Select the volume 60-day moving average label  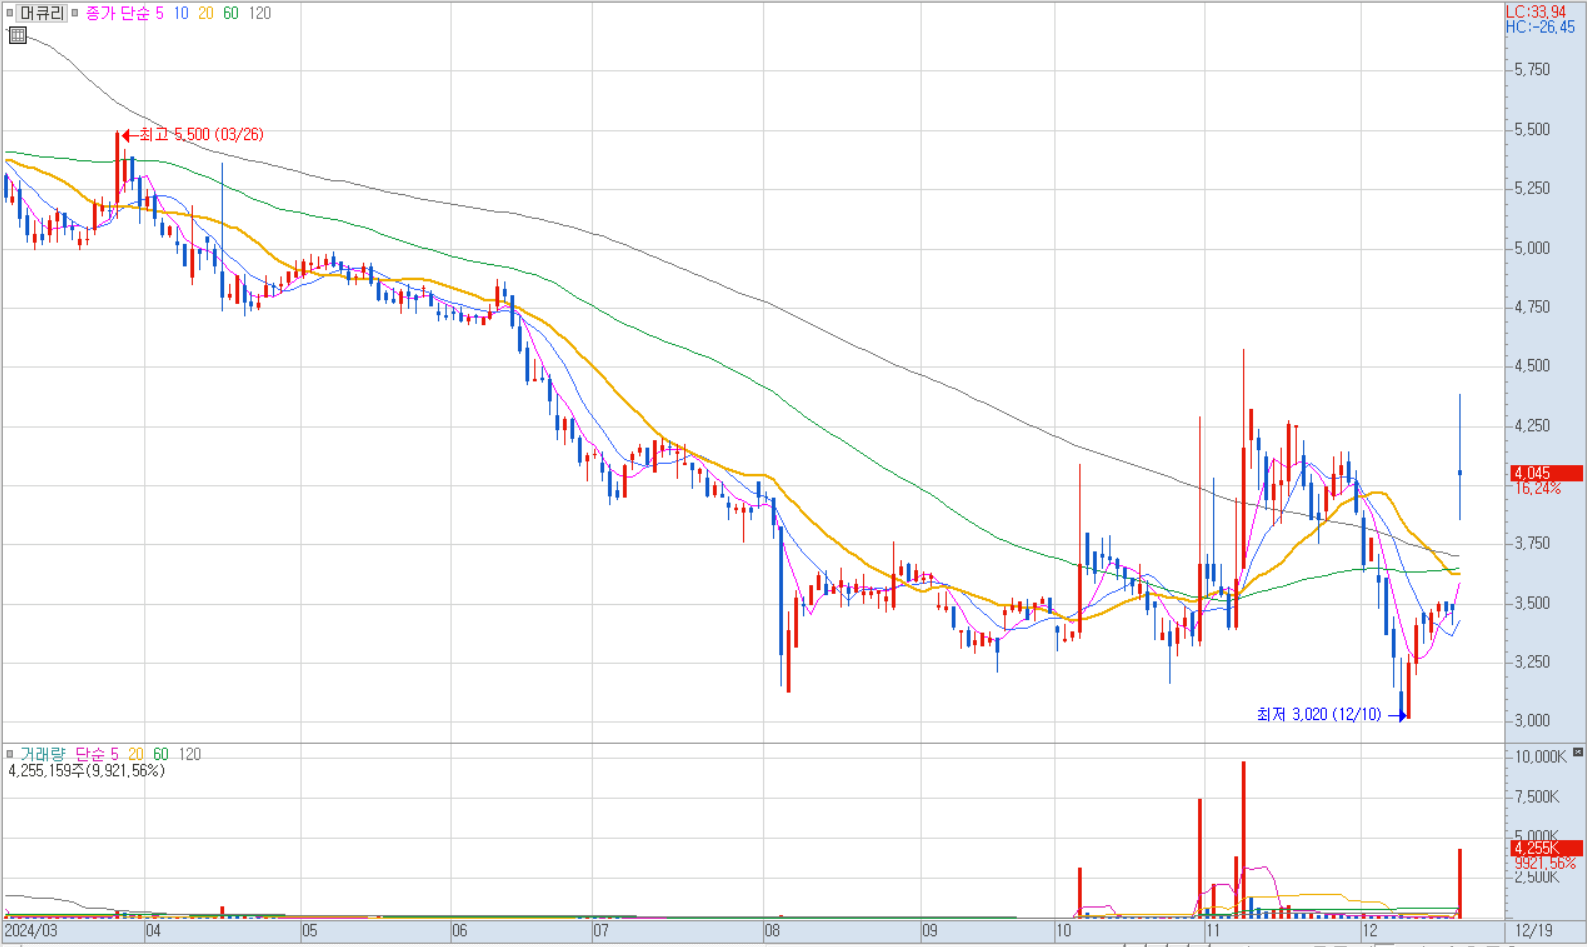point(161,754)
